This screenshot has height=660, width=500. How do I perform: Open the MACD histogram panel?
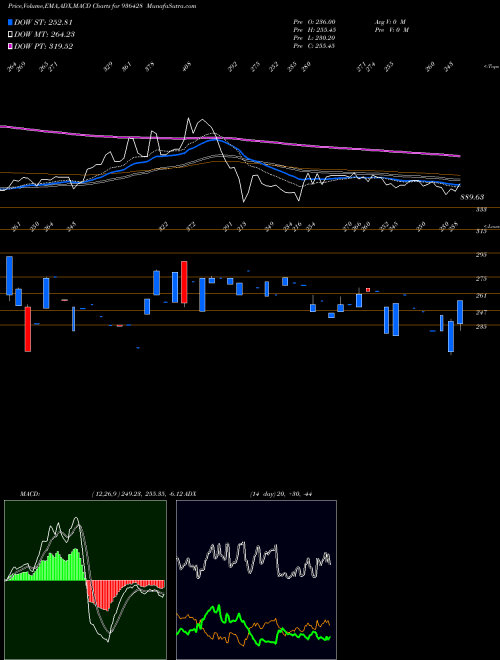tap(85, 580)
